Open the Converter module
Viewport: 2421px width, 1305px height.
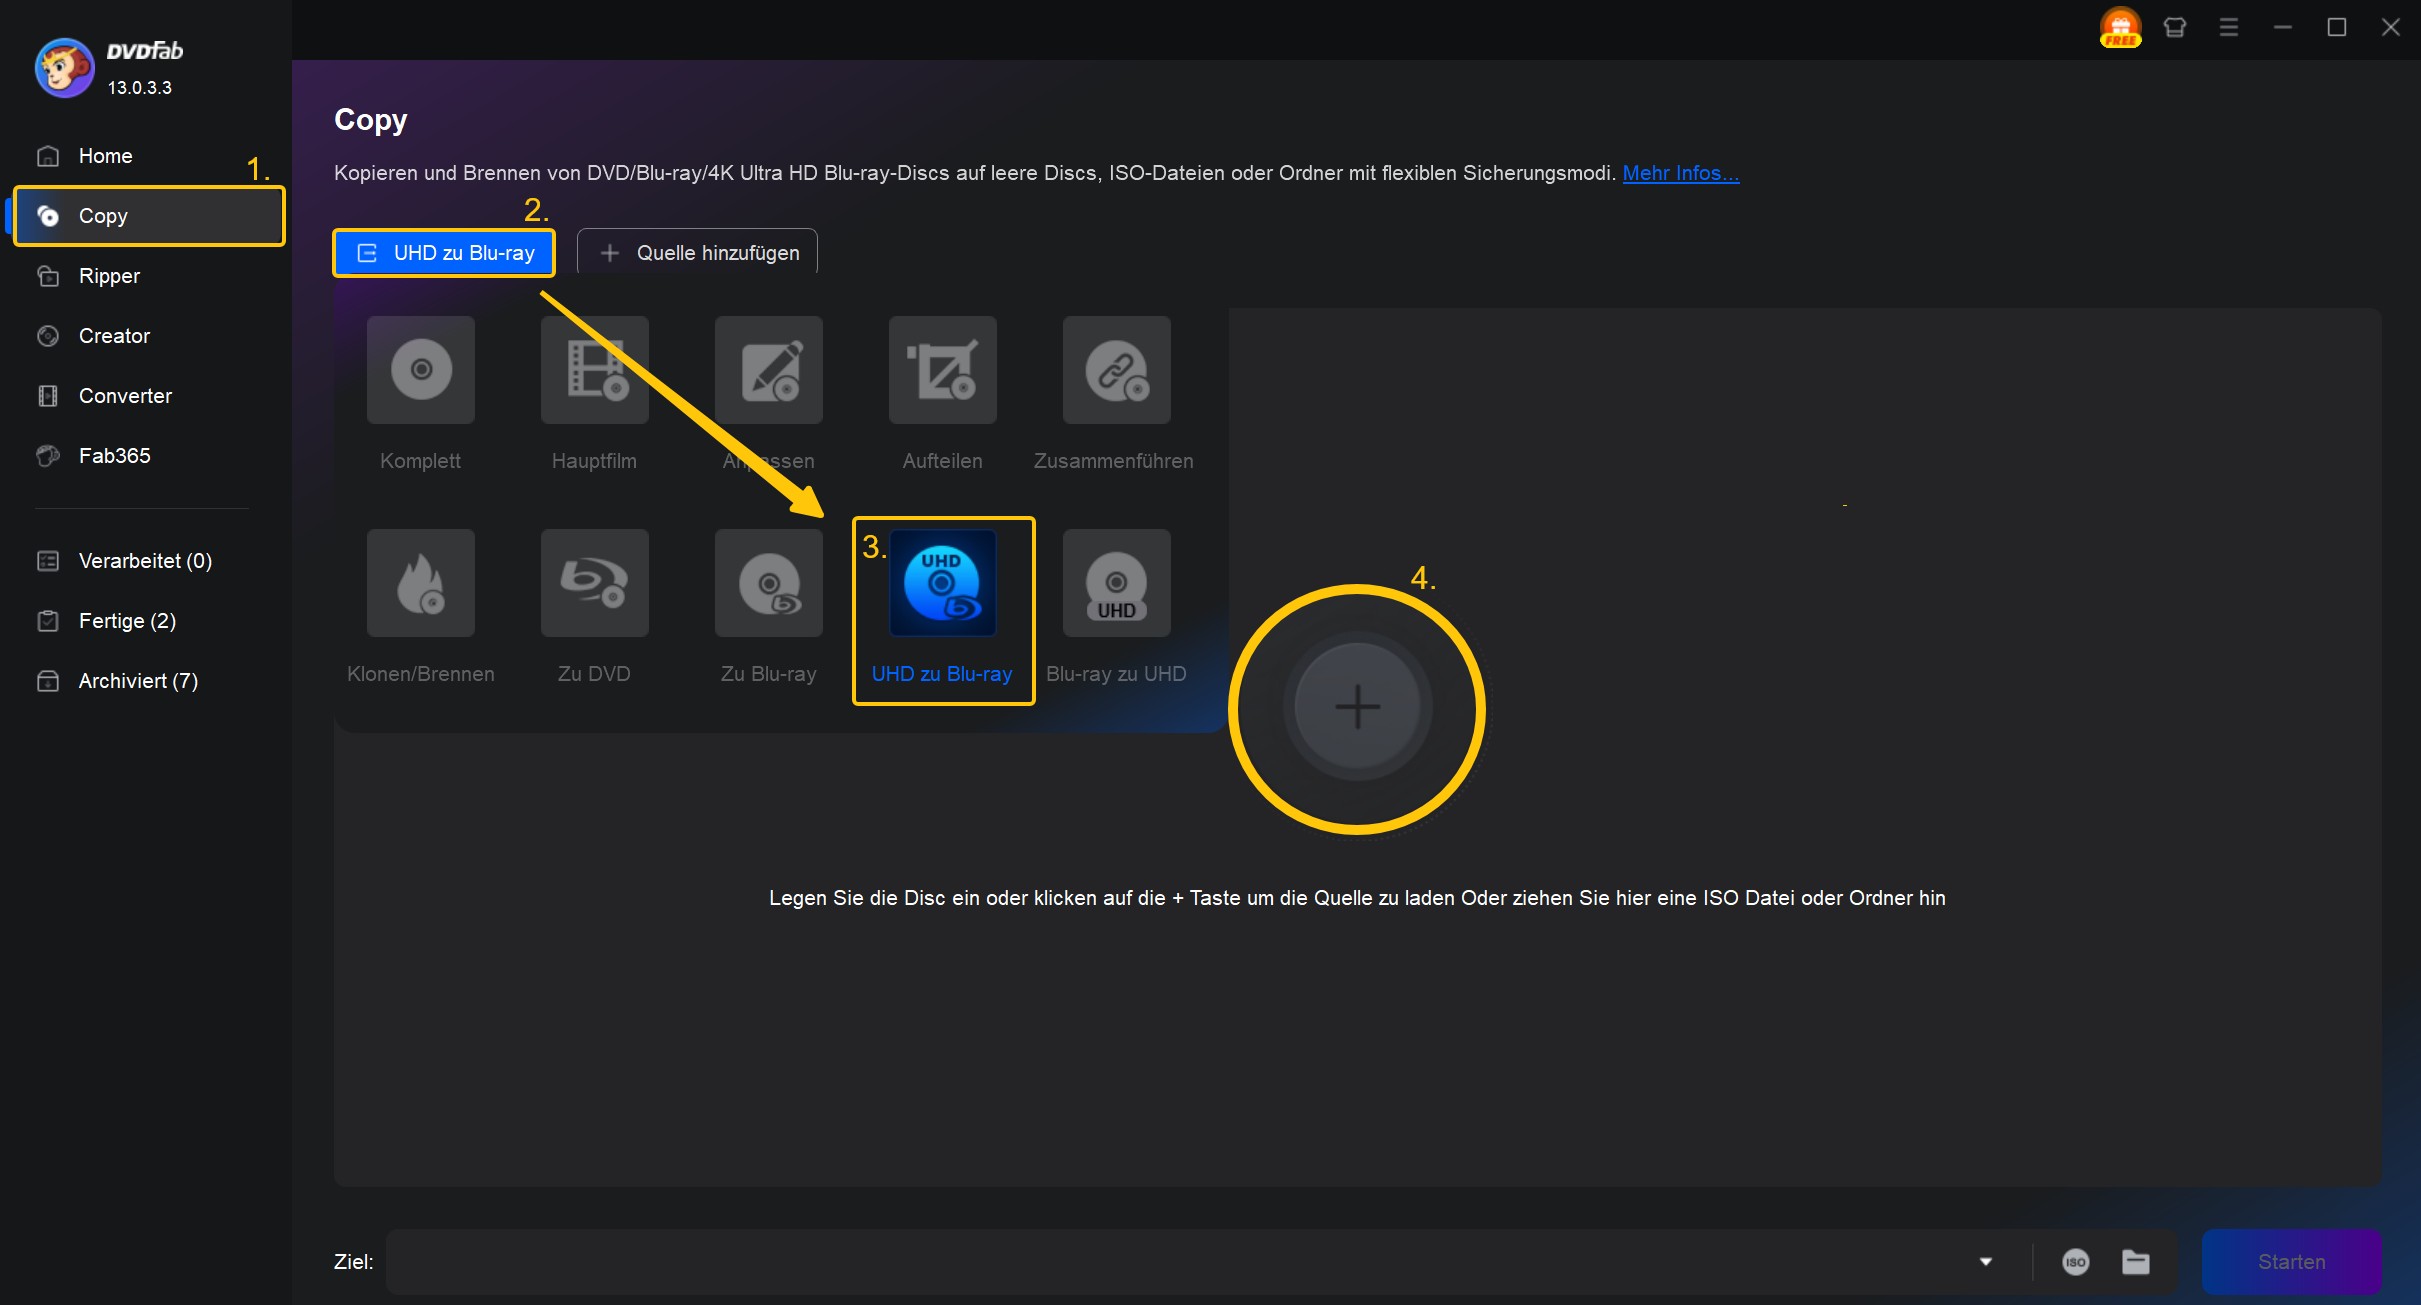(x=125, y=396)
